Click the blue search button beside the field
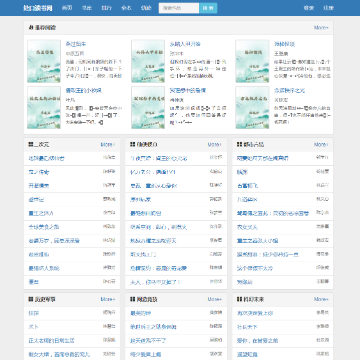Viewport: 360px width, 360px height. coord(208,8)
